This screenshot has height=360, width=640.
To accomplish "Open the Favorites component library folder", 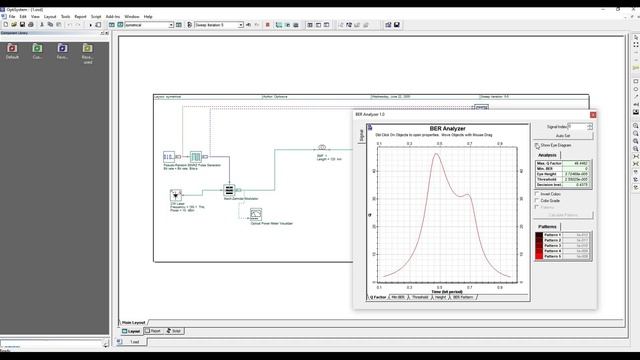I will pyautogui.click(x=62, y=51).
